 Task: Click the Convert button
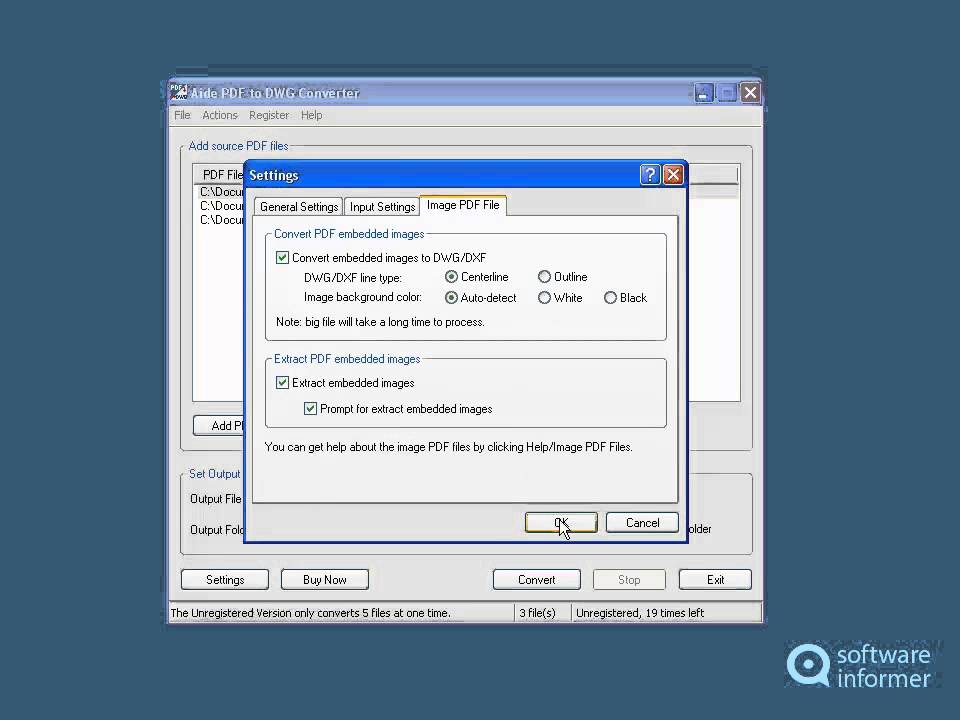tap(536, 580)
